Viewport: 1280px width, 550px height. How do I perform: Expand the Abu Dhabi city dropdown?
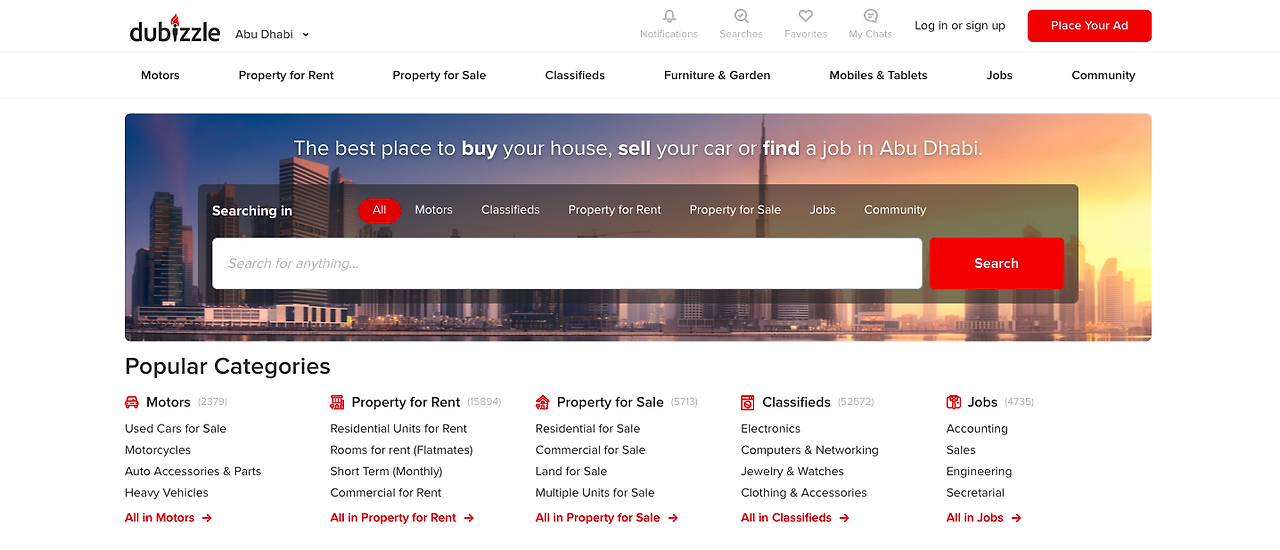tap(272, 34)
